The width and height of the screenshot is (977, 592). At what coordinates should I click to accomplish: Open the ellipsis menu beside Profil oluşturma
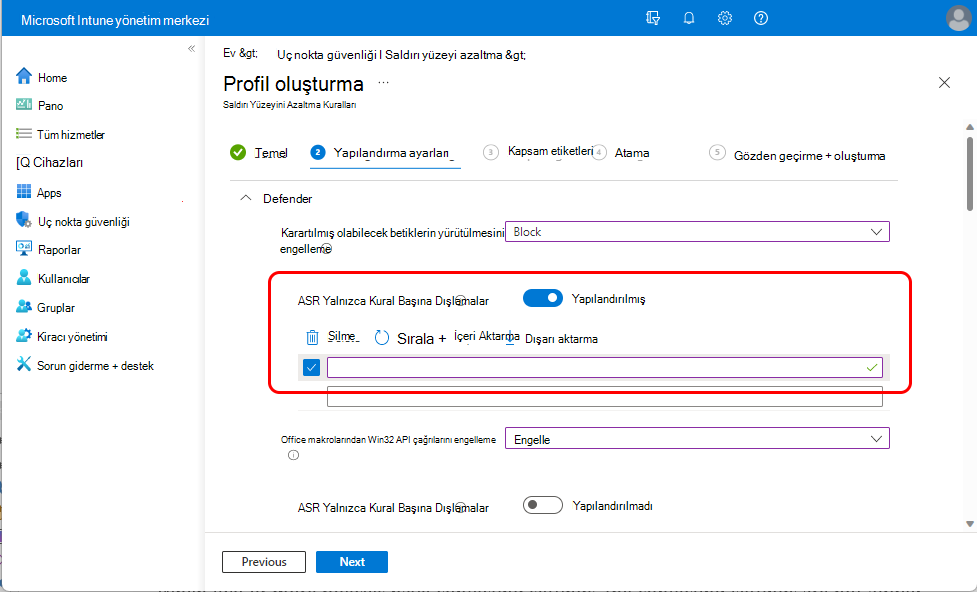click(x=383, y=82)
